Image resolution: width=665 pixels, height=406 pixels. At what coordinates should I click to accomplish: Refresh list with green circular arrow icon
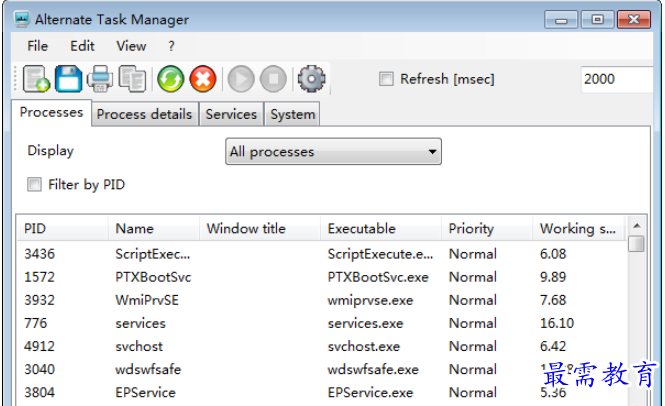(170, 79)
